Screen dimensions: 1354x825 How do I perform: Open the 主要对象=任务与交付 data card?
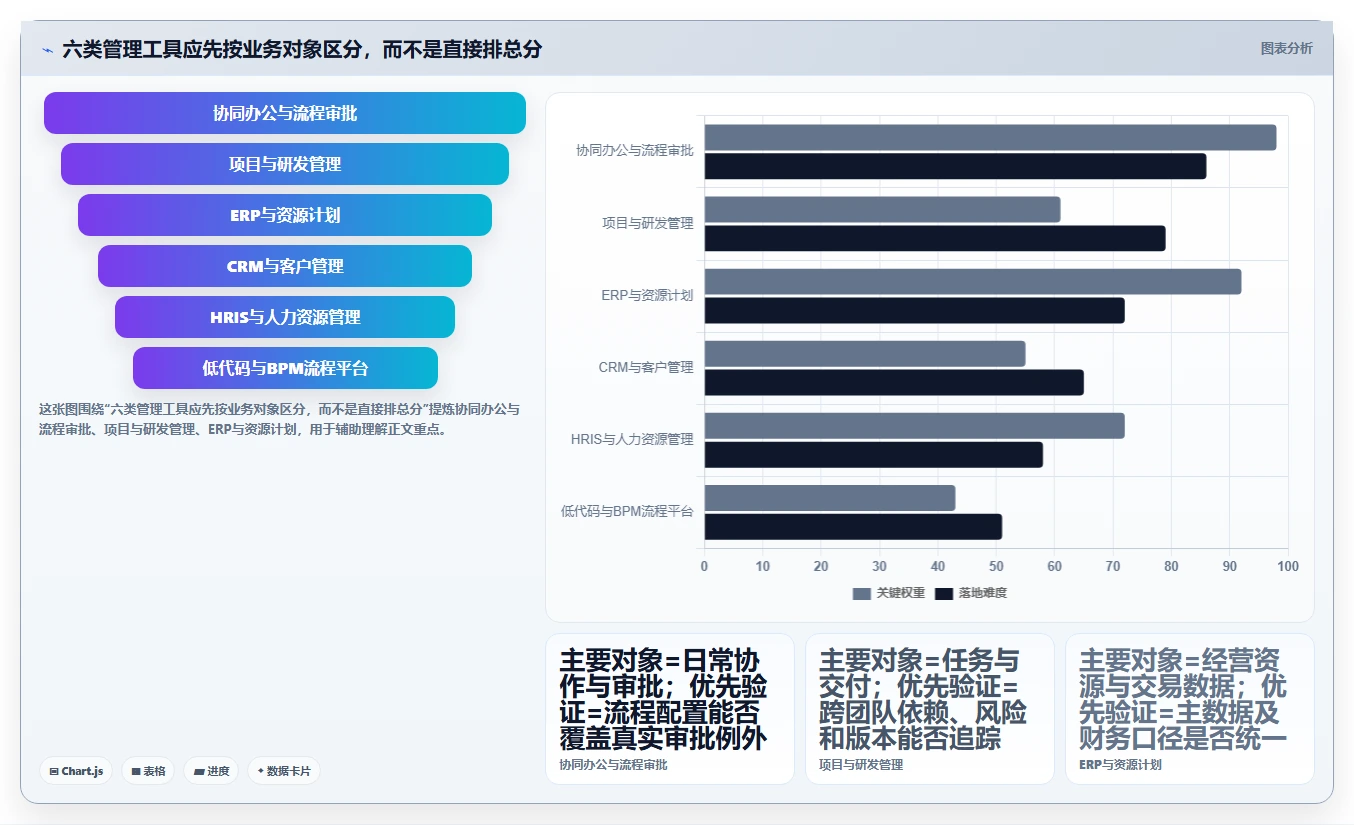tap(930, 709)
